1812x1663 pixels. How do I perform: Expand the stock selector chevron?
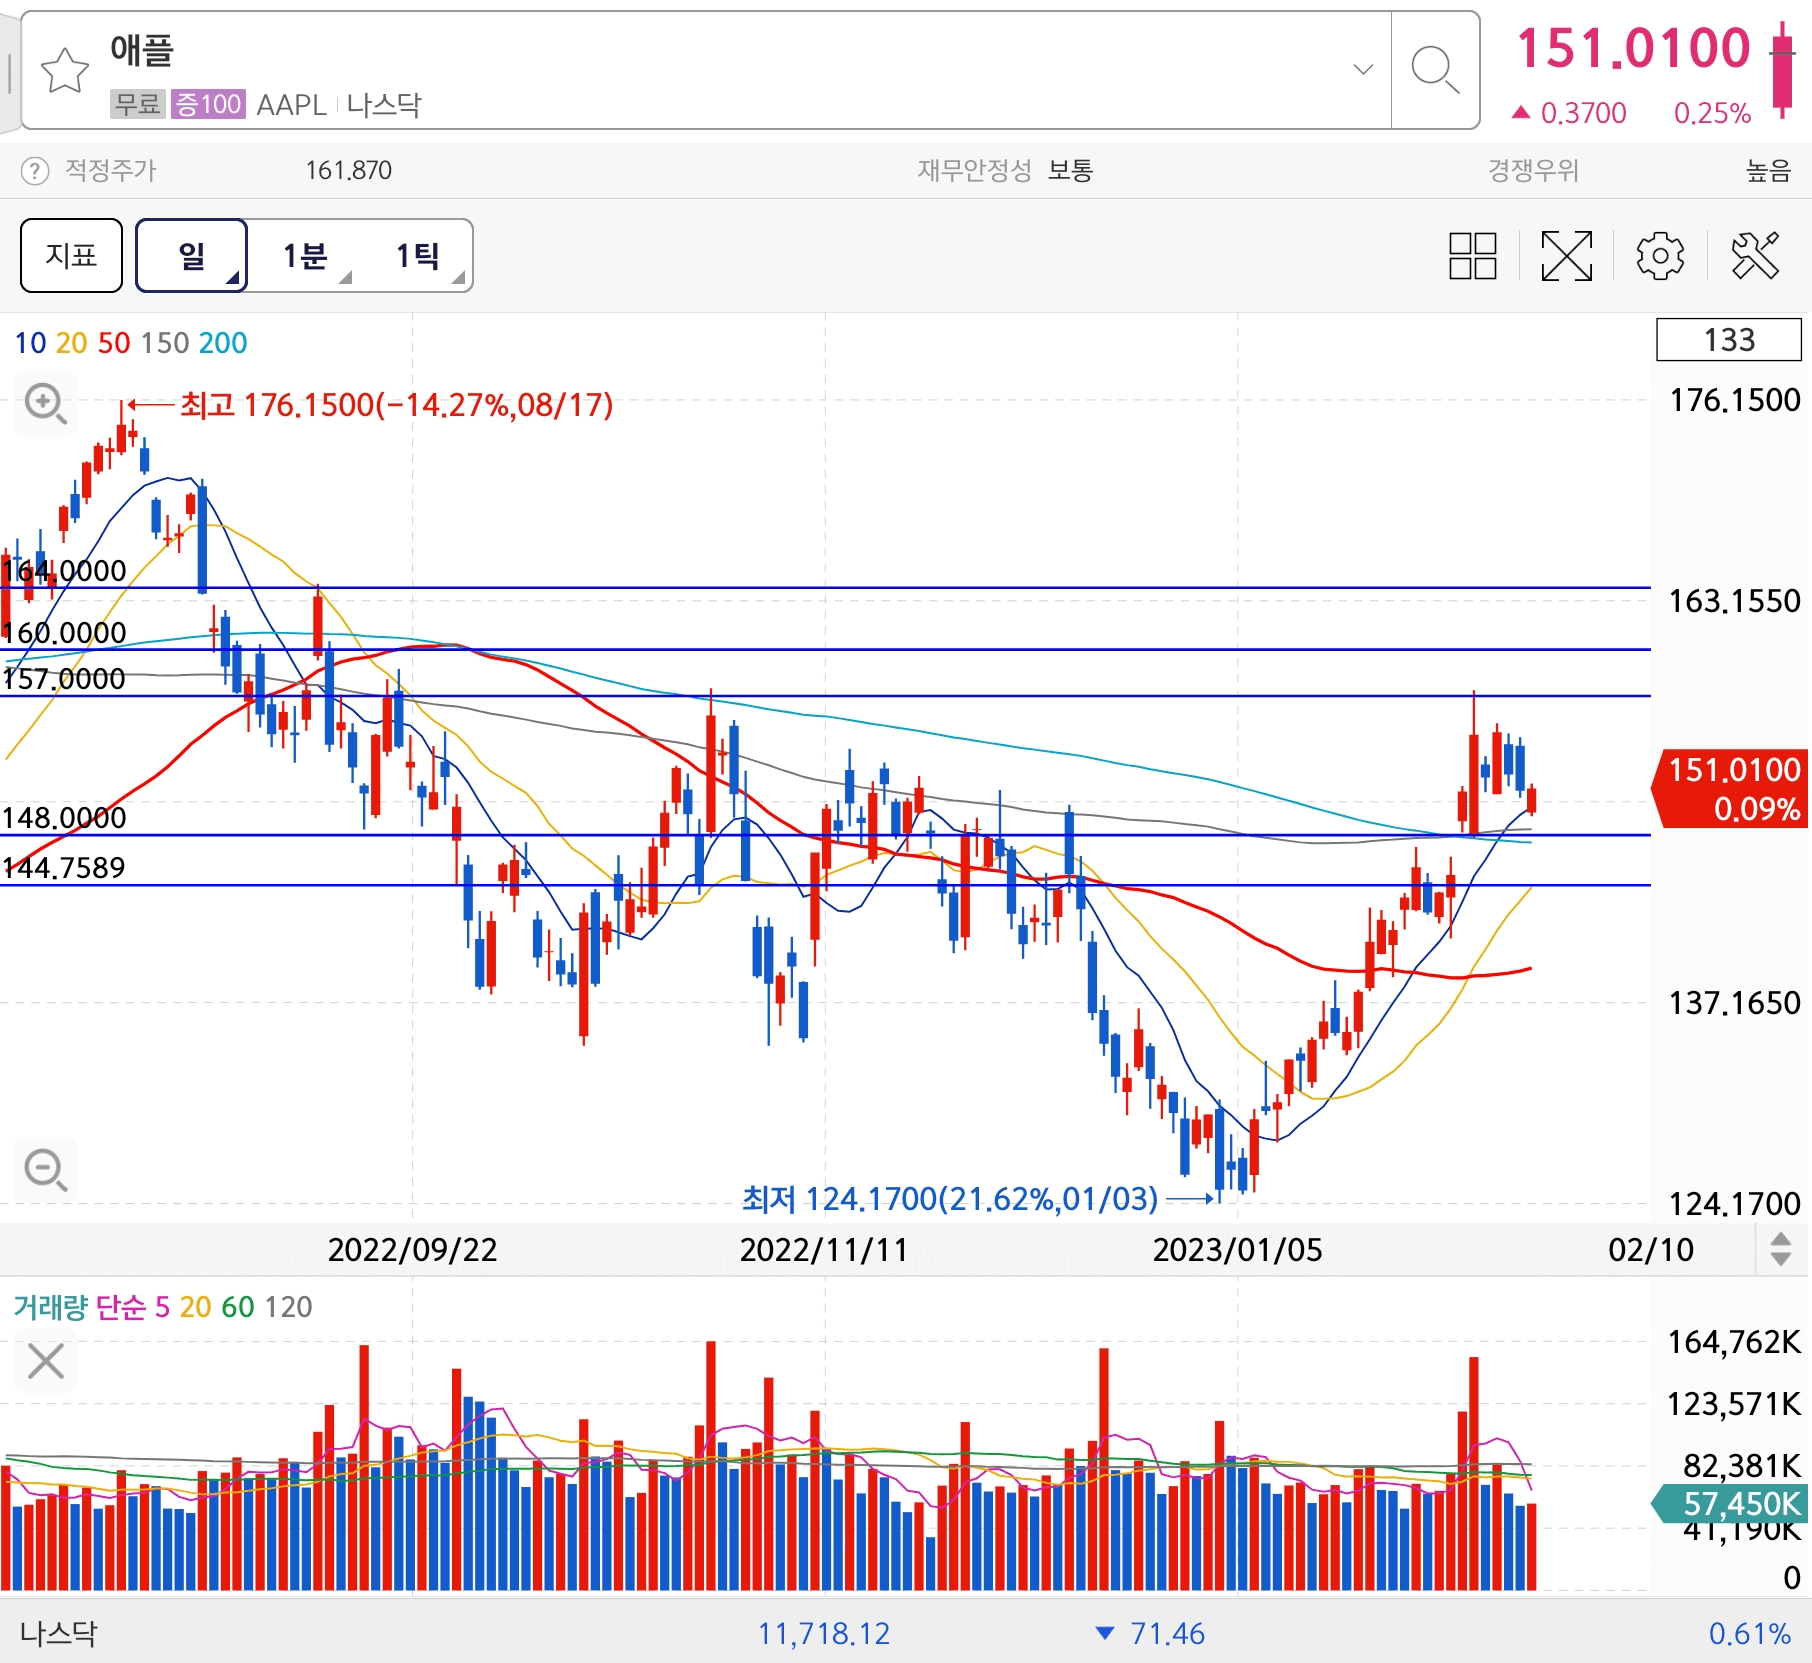pos(1363,69)
